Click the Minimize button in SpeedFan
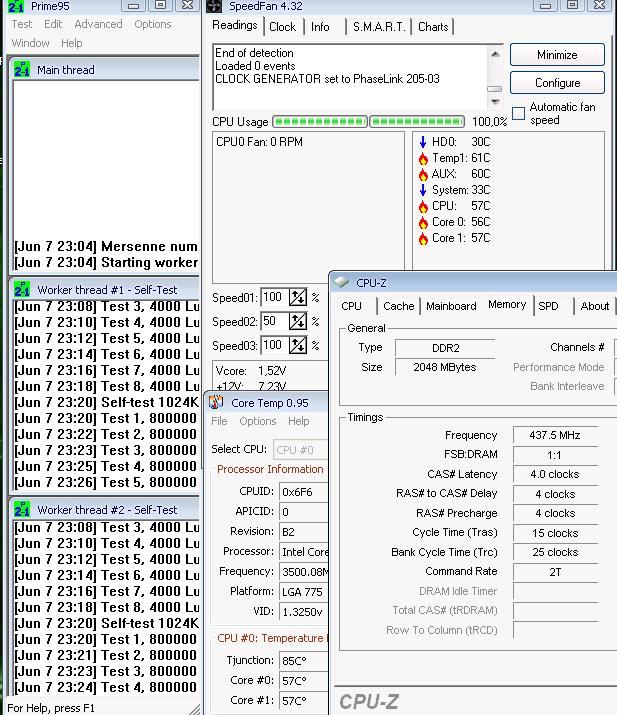Image resolution: width=617 pixels, height=715 pixels. point(557,55)
